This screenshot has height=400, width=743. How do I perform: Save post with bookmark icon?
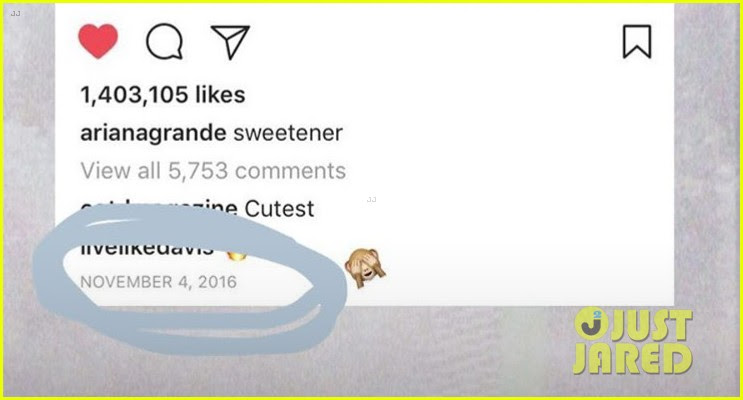[637, 42]
